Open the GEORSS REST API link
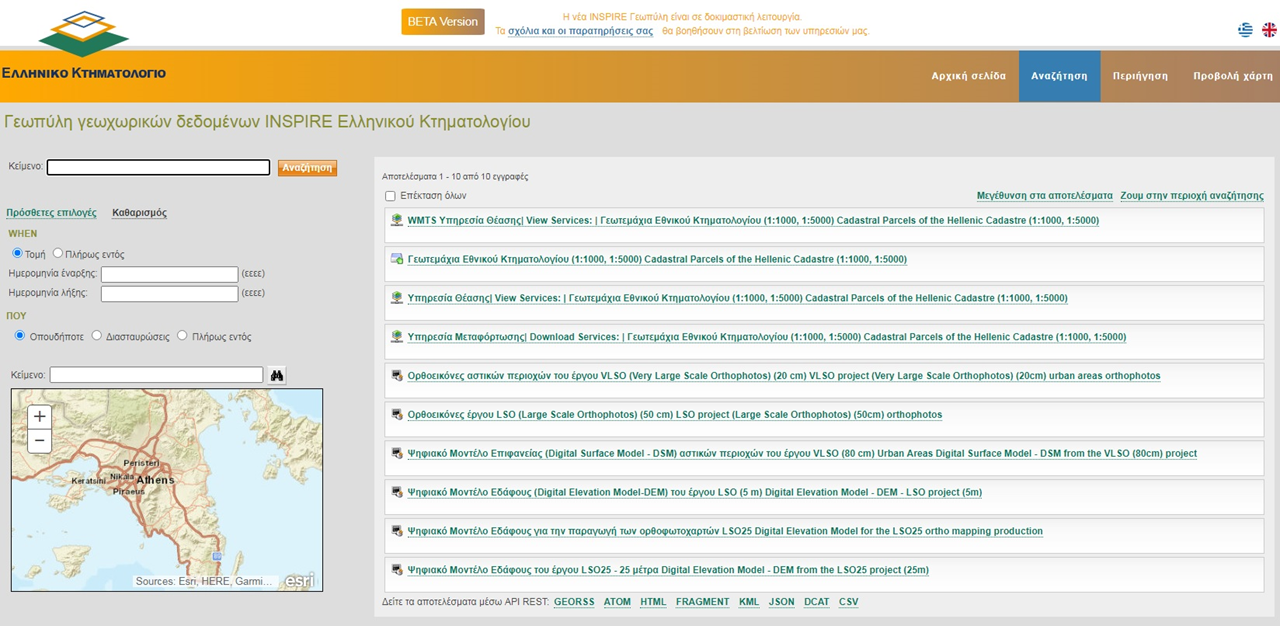Screen dimensions: 1280x626 pos(574,602)
